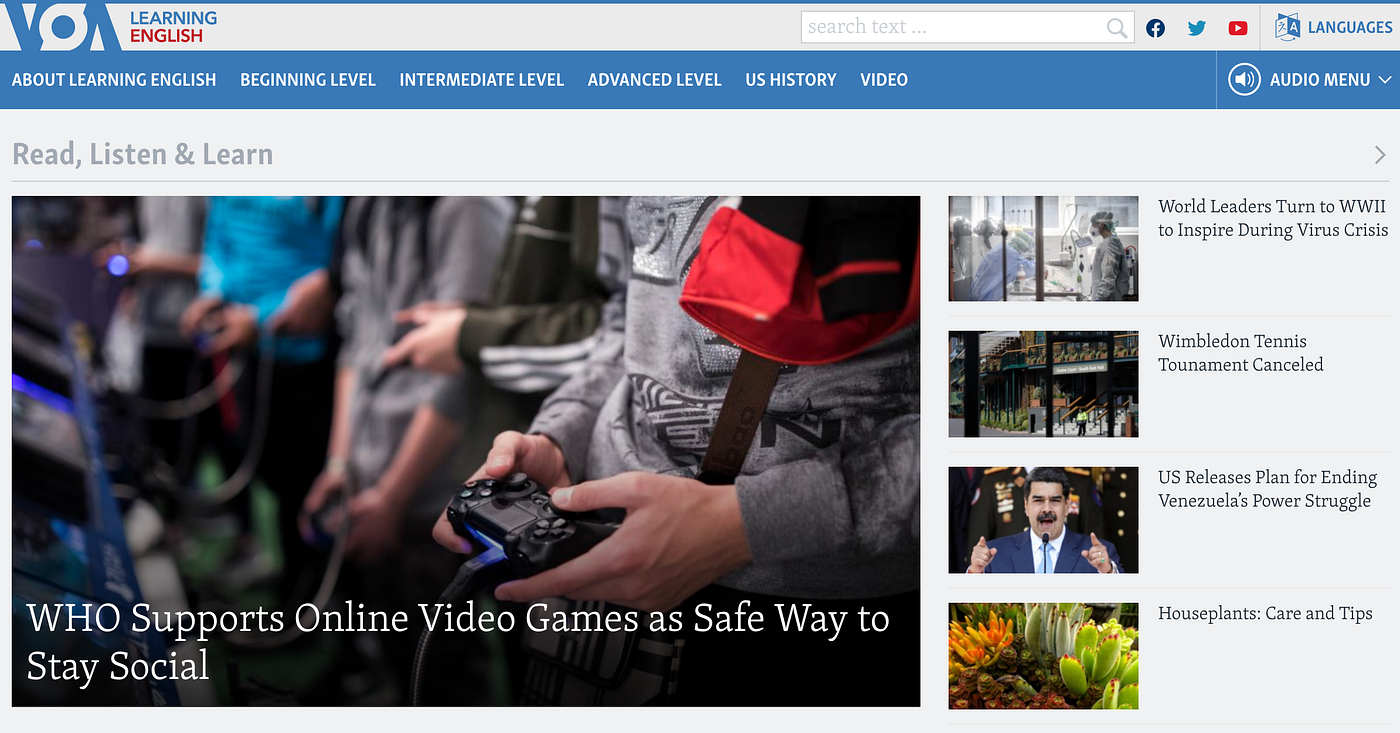Open the US History section

click(791, 80)
